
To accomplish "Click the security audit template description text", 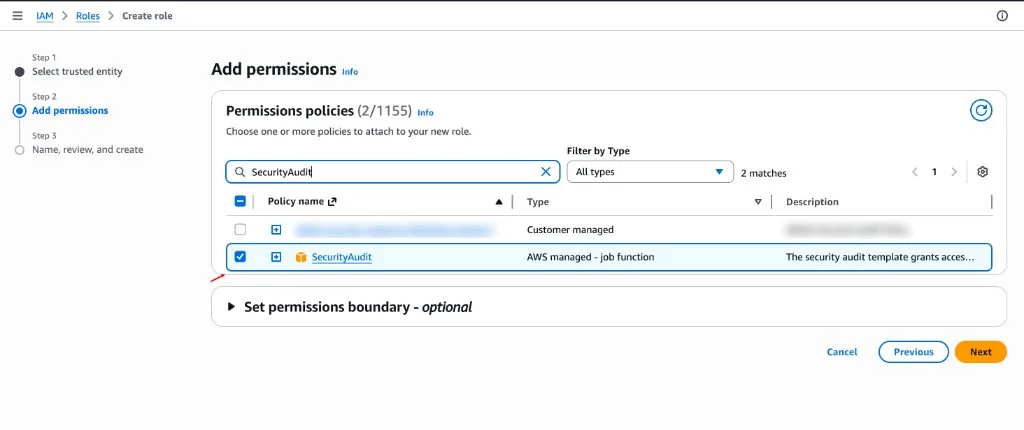I will (x=880, y=257).
